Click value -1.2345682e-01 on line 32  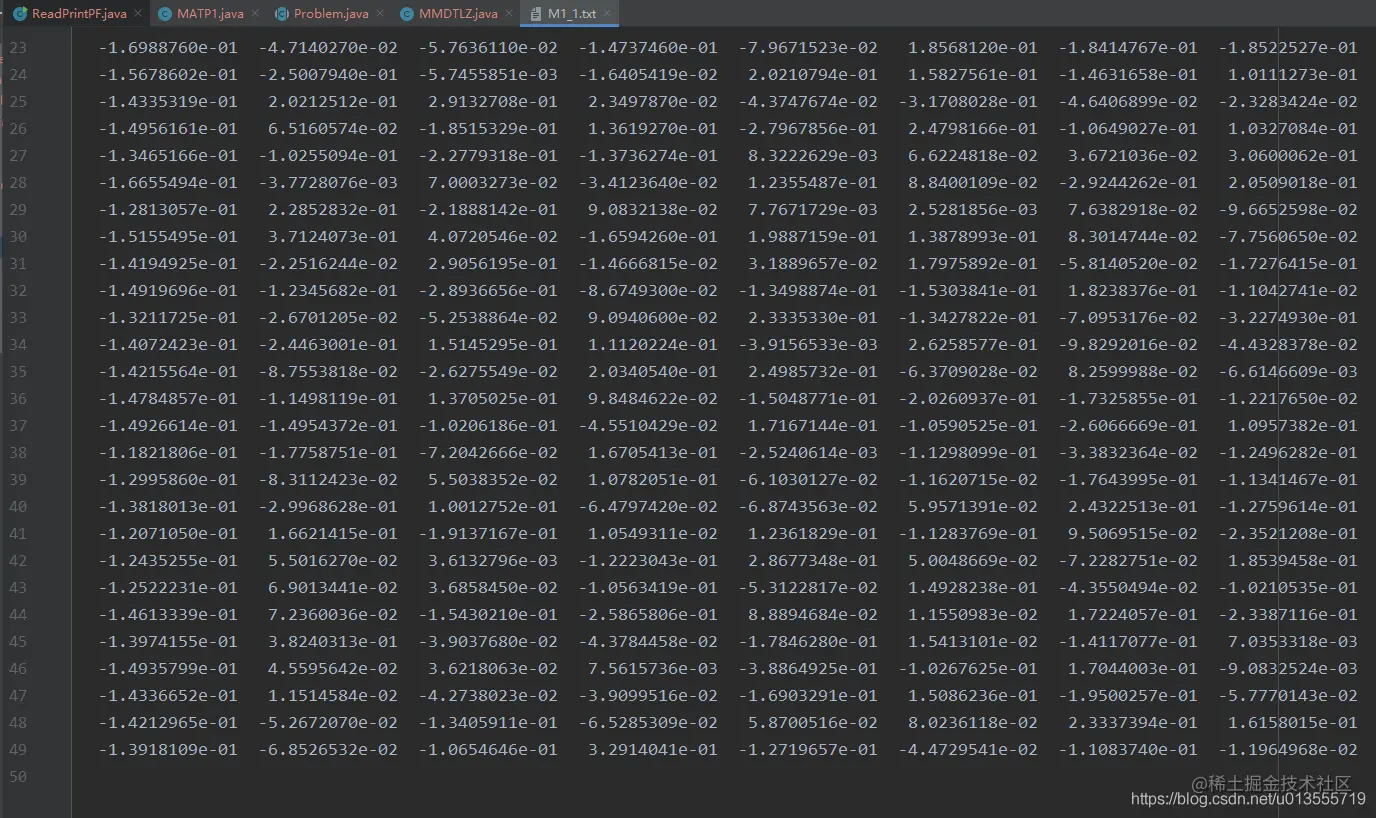[x=328, y=291]
